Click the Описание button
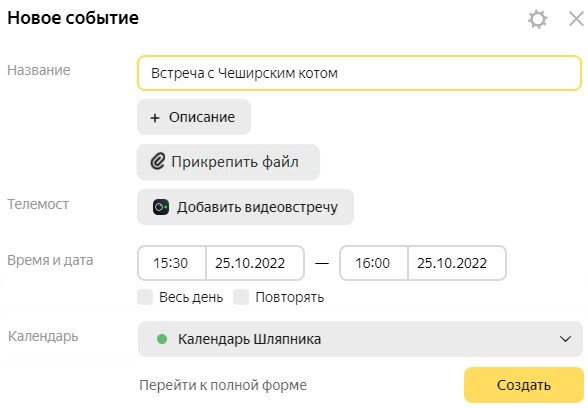588x408 pixels. coord(194,117)
